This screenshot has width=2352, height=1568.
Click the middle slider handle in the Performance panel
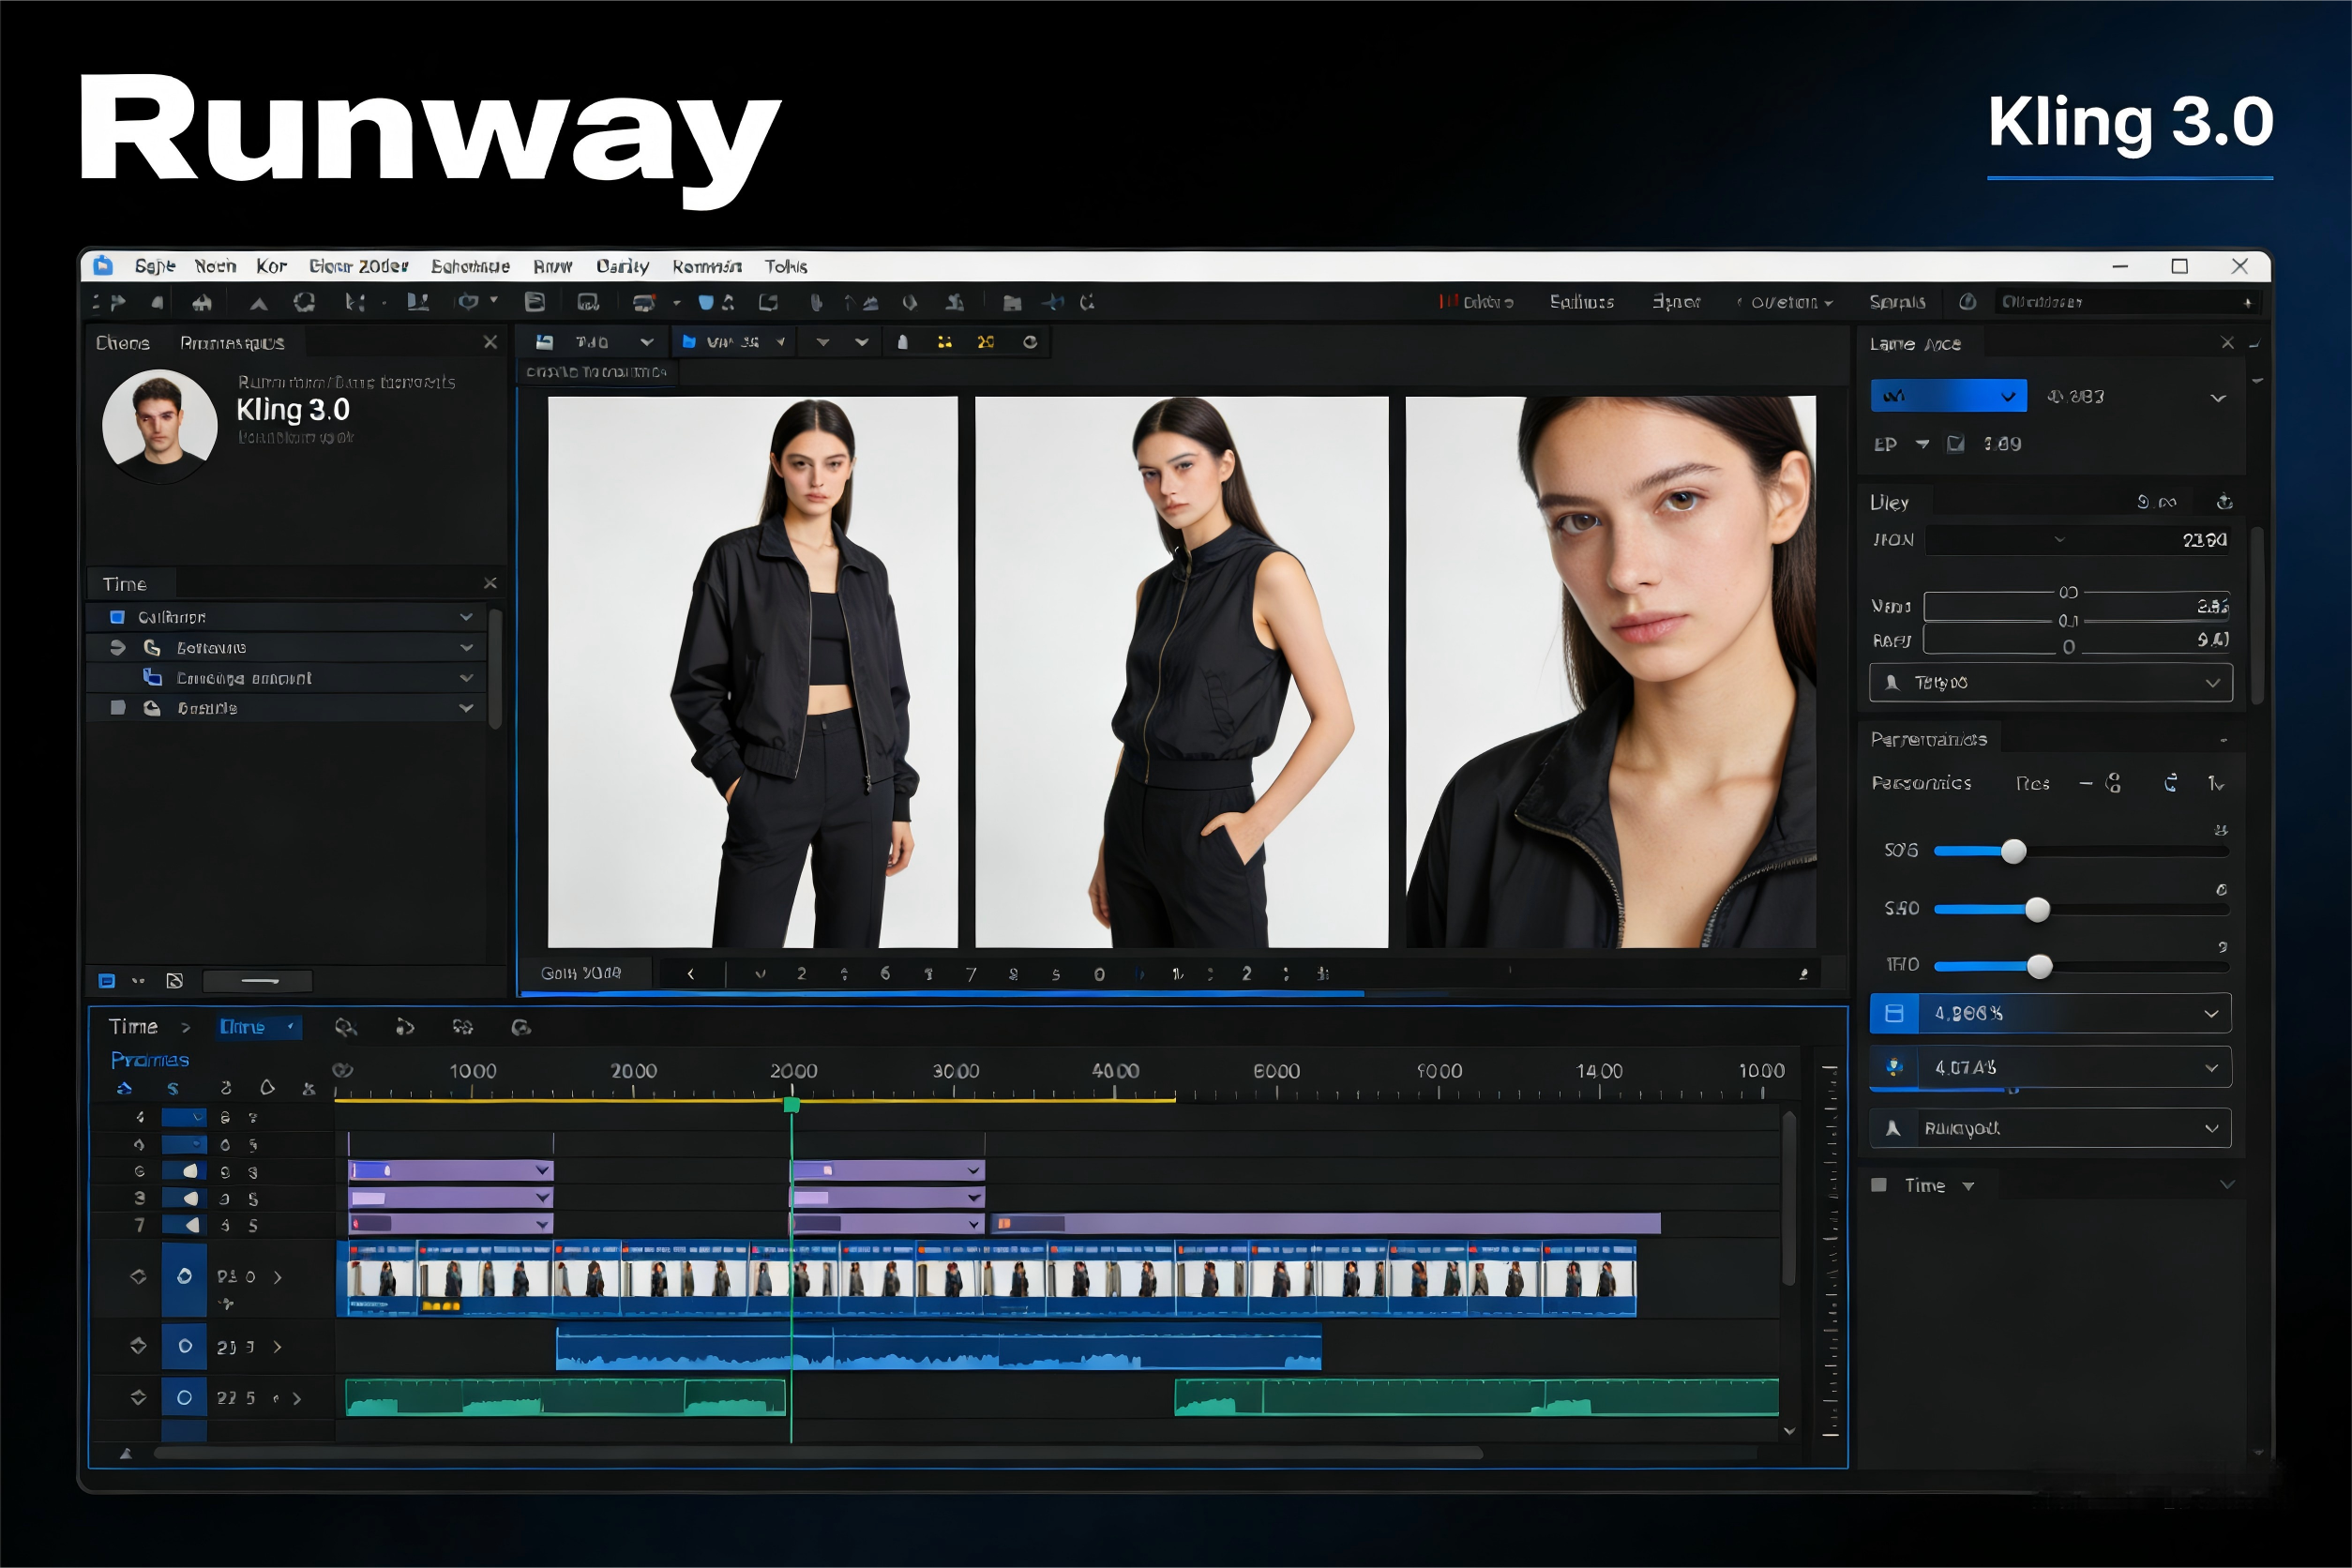pyautogui.click(x=2038, y=909)
